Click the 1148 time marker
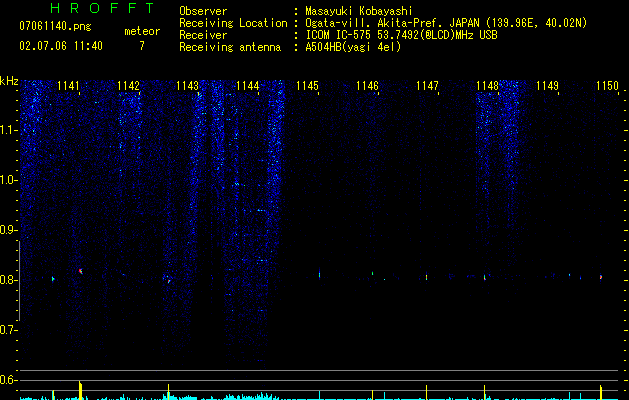 pos(487,86)
